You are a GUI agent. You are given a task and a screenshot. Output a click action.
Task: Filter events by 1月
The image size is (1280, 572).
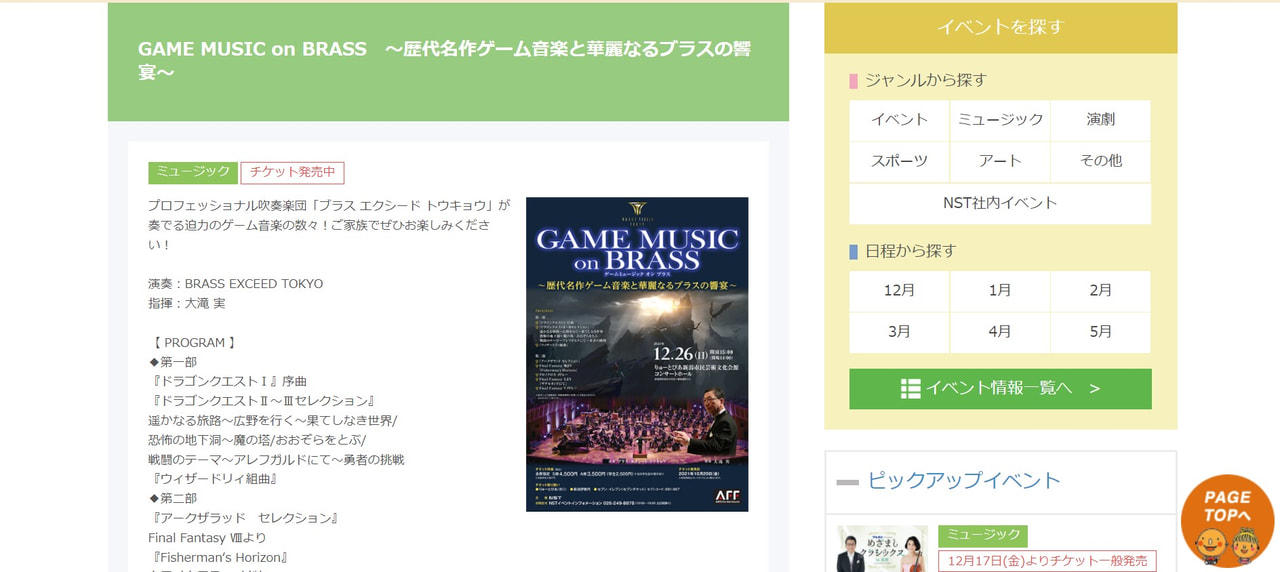pyautogui.click(x=1000, y=291)
